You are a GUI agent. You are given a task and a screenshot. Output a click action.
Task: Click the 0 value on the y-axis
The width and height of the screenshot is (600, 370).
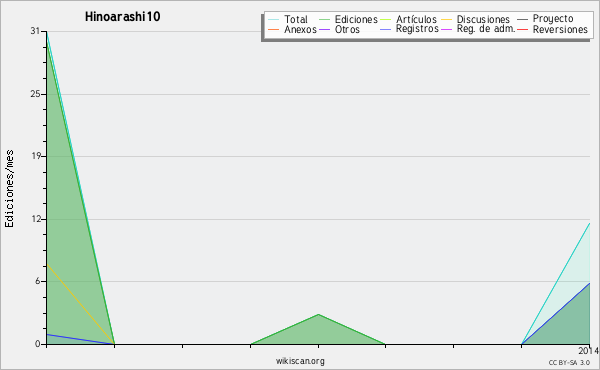[x=38, y=344]
